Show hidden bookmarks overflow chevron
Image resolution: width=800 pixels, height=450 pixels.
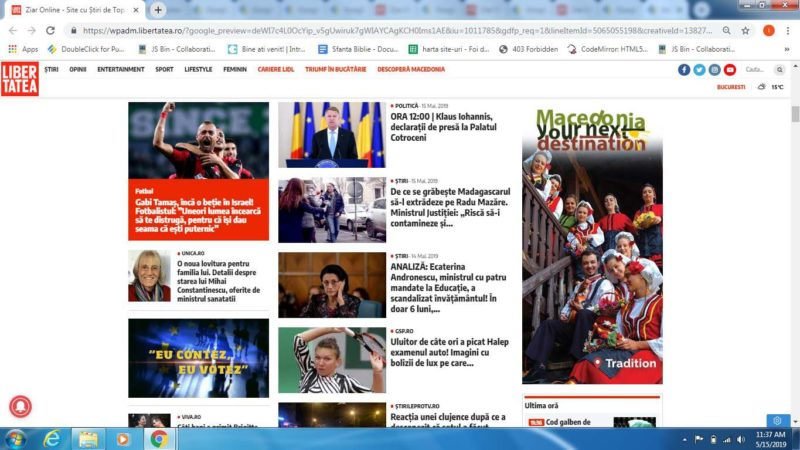(x=787, y=49)
